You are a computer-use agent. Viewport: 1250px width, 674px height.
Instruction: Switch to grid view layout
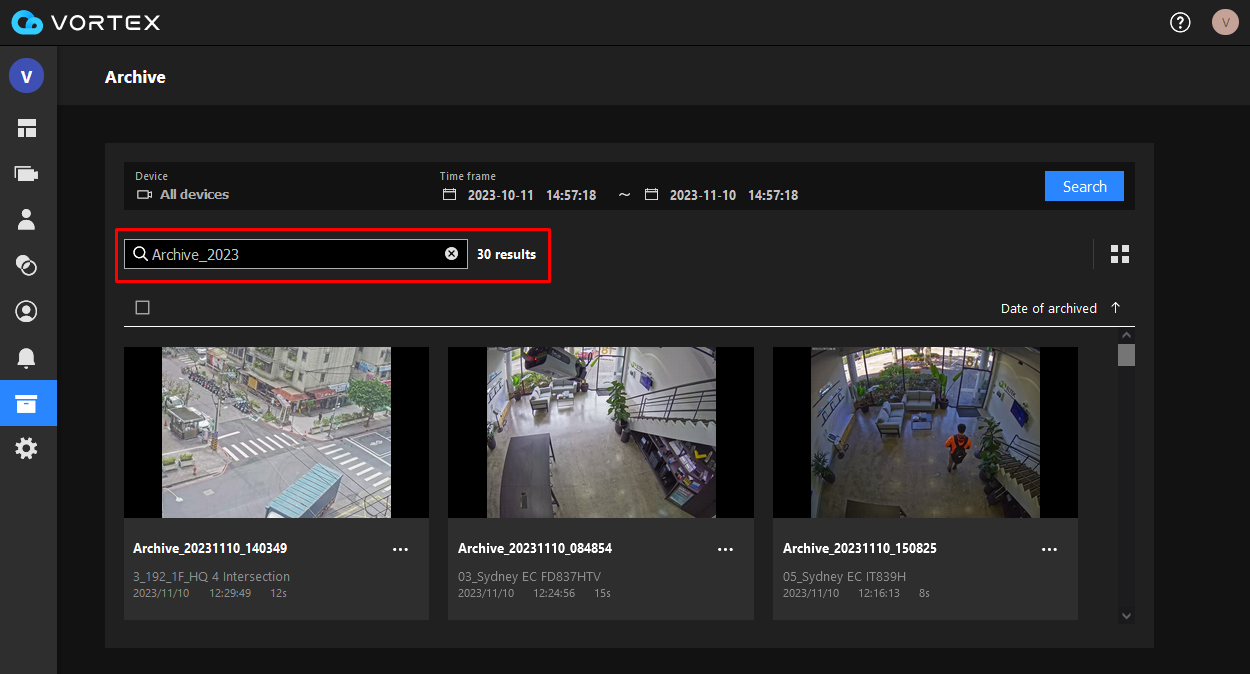(x=1119, y=253)
